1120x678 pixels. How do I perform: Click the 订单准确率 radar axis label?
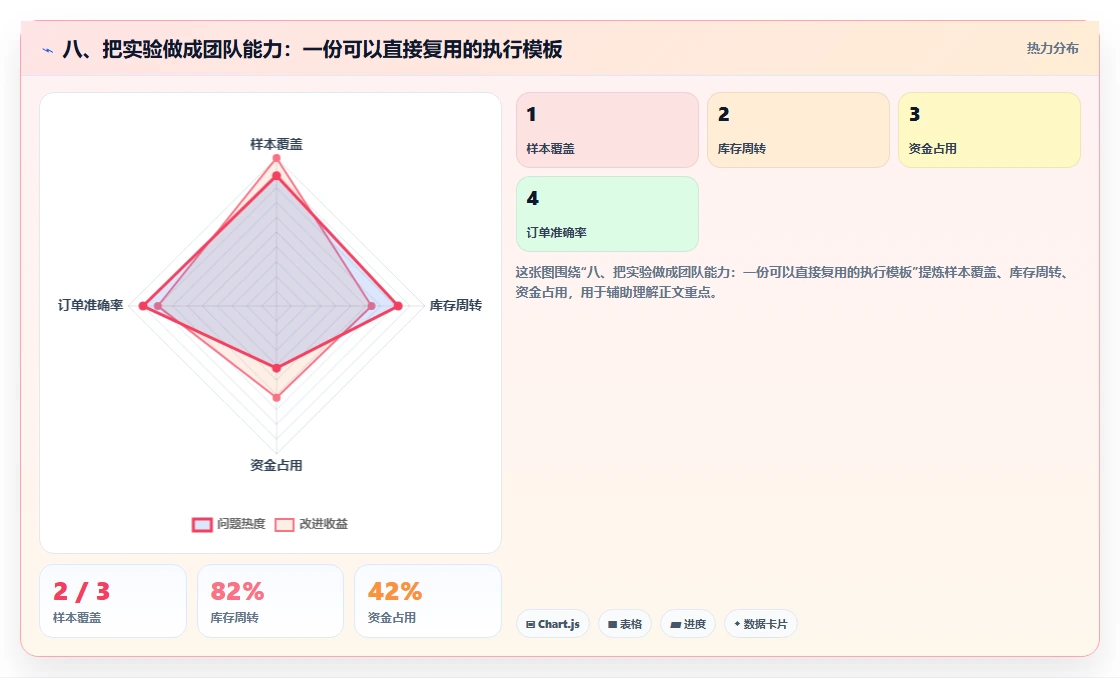point(91,306)
